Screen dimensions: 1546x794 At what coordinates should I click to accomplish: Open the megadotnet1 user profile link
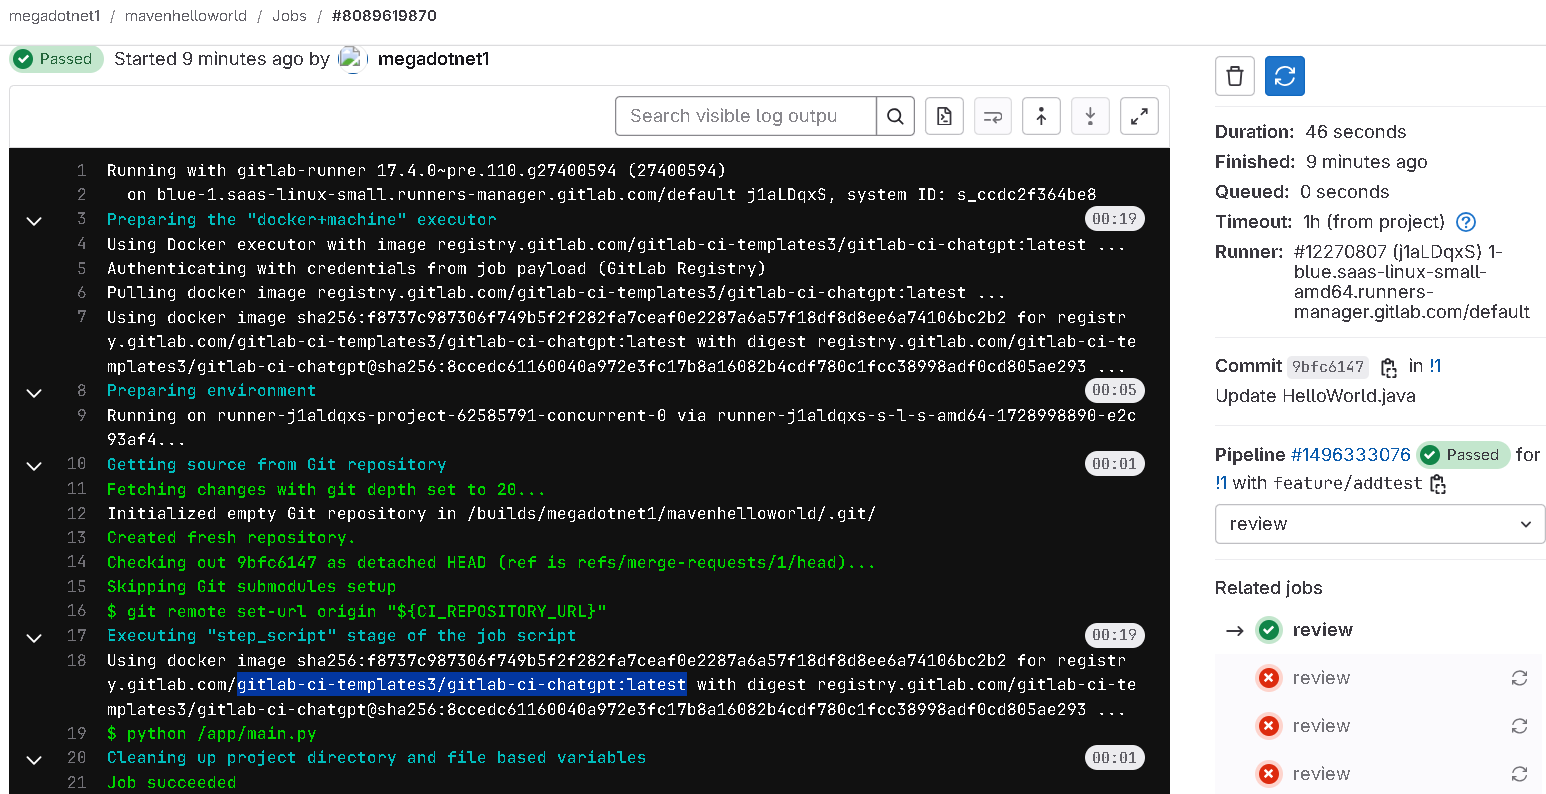(x=433, y=59)
